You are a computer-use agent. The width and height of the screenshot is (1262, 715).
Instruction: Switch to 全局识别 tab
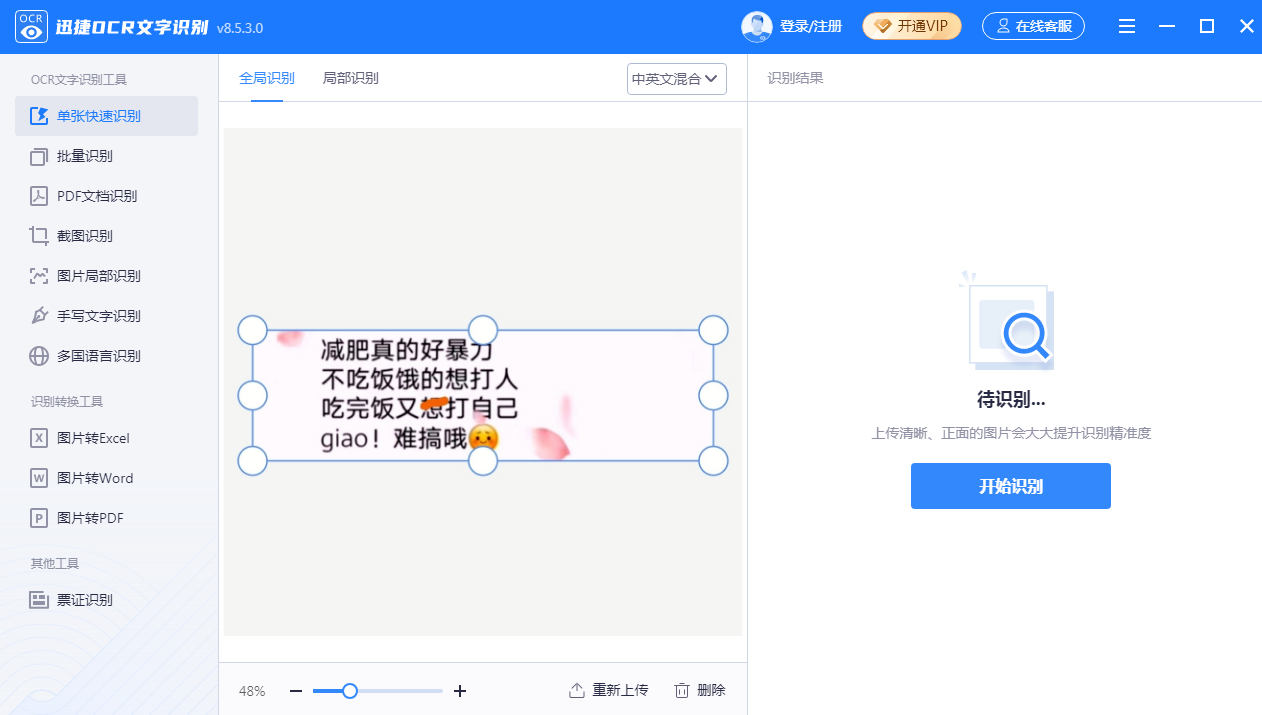[x=267, y=78]
